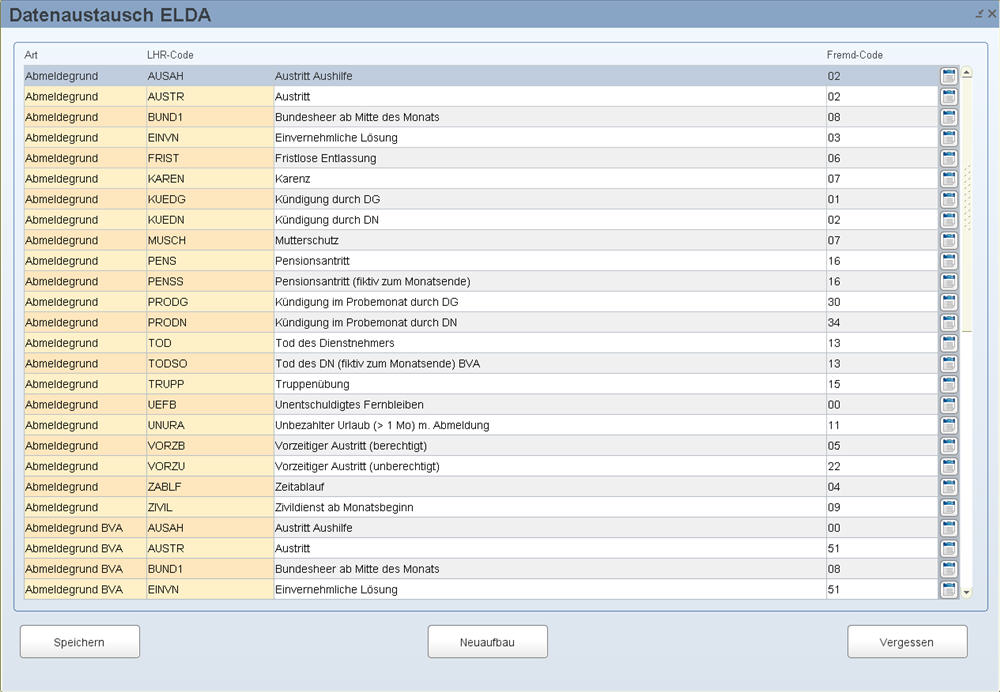1000x692 pixels.
Task: Open the row icon for MUSCH Mutterschutz
Action: tap(948, 240)
